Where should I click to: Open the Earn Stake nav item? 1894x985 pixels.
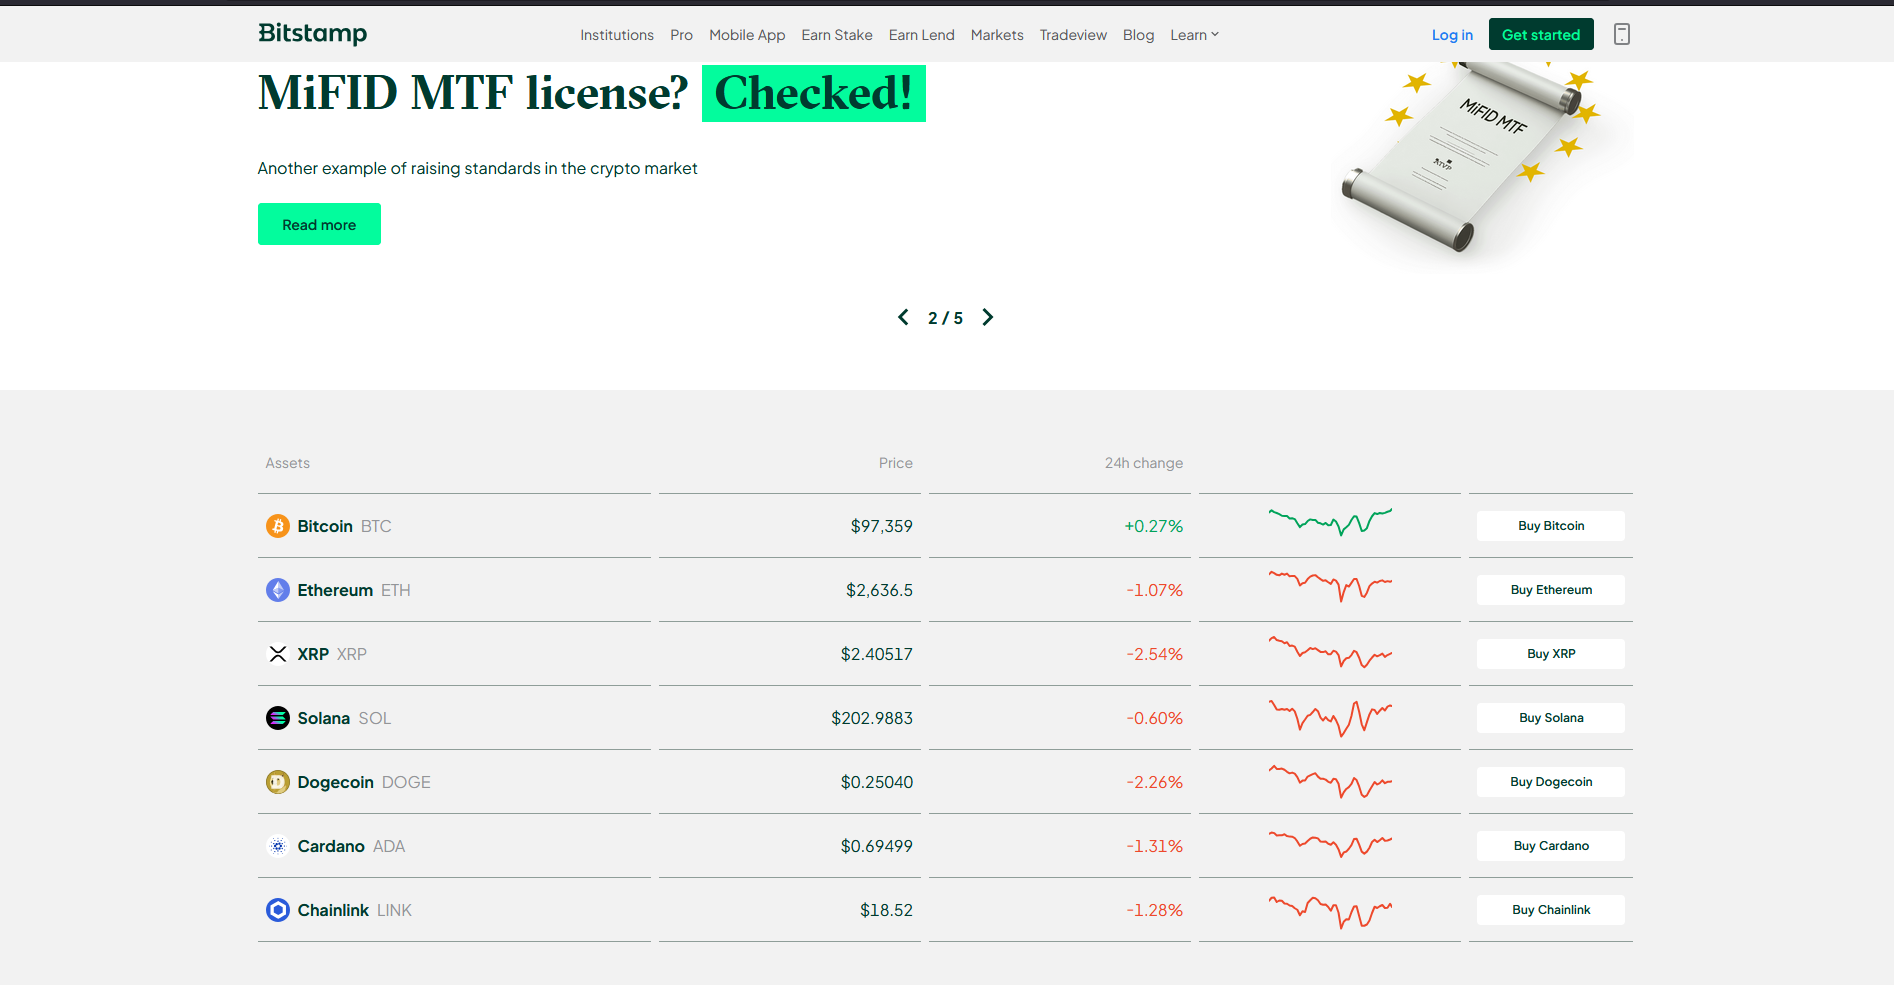[837, 35]
